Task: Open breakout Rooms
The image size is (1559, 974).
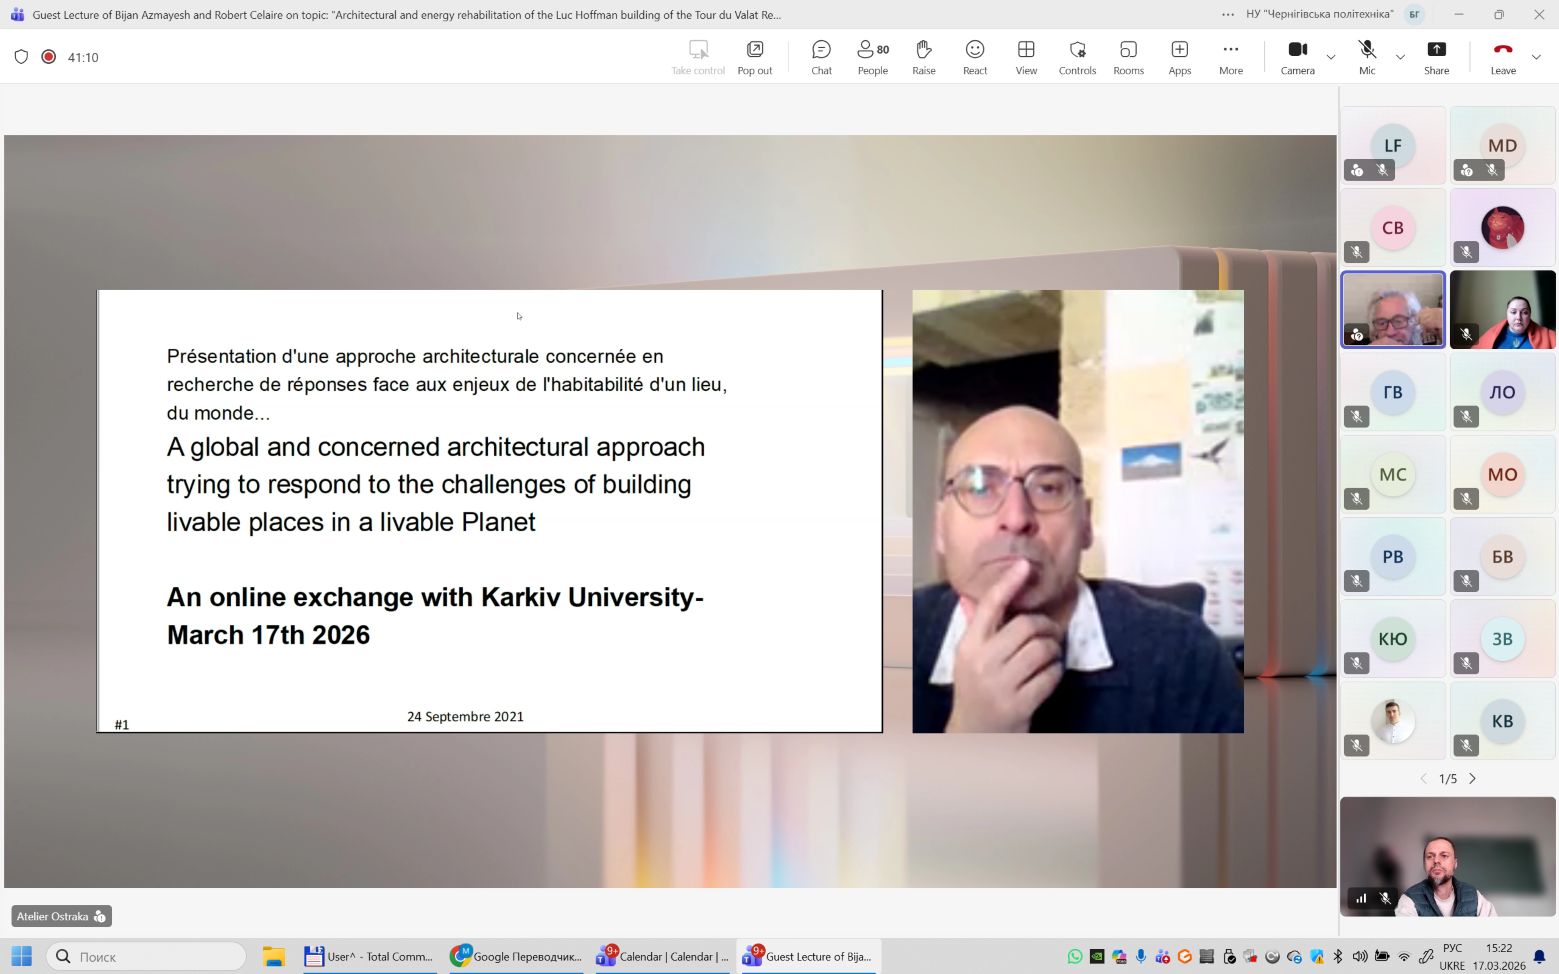Action: tap(1128, 57)
